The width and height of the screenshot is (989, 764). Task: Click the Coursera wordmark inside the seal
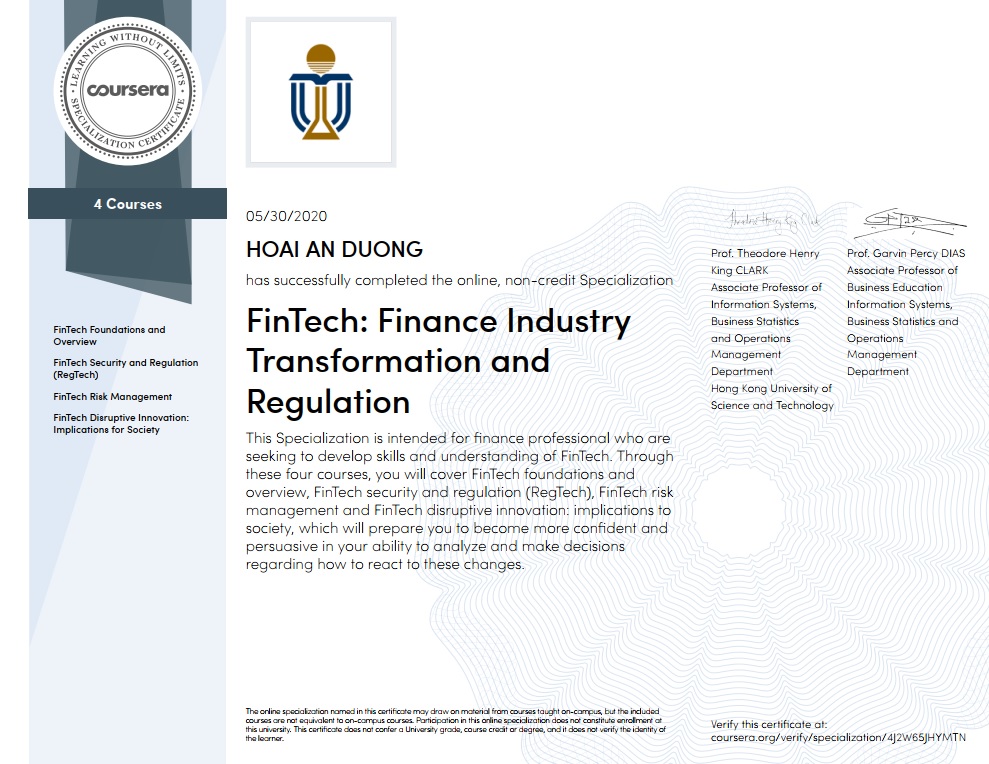coord(127,88)
